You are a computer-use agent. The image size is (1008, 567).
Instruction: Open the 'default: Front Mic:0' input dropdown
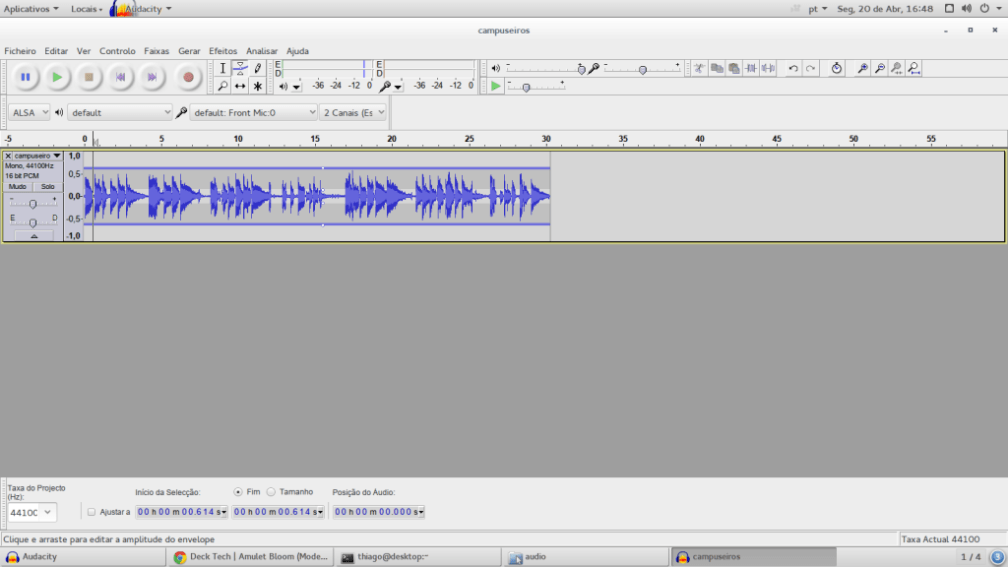pyautogui.click(x=254, y=113)
